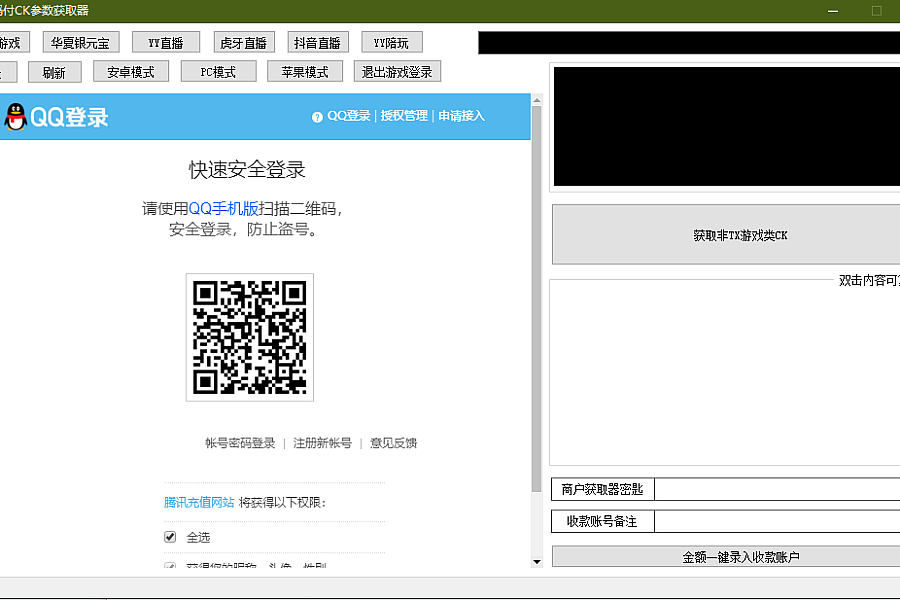Open the 授权管理 link
Image resolution: width=900 pixels, height=600 pixels.
point(404,116)
